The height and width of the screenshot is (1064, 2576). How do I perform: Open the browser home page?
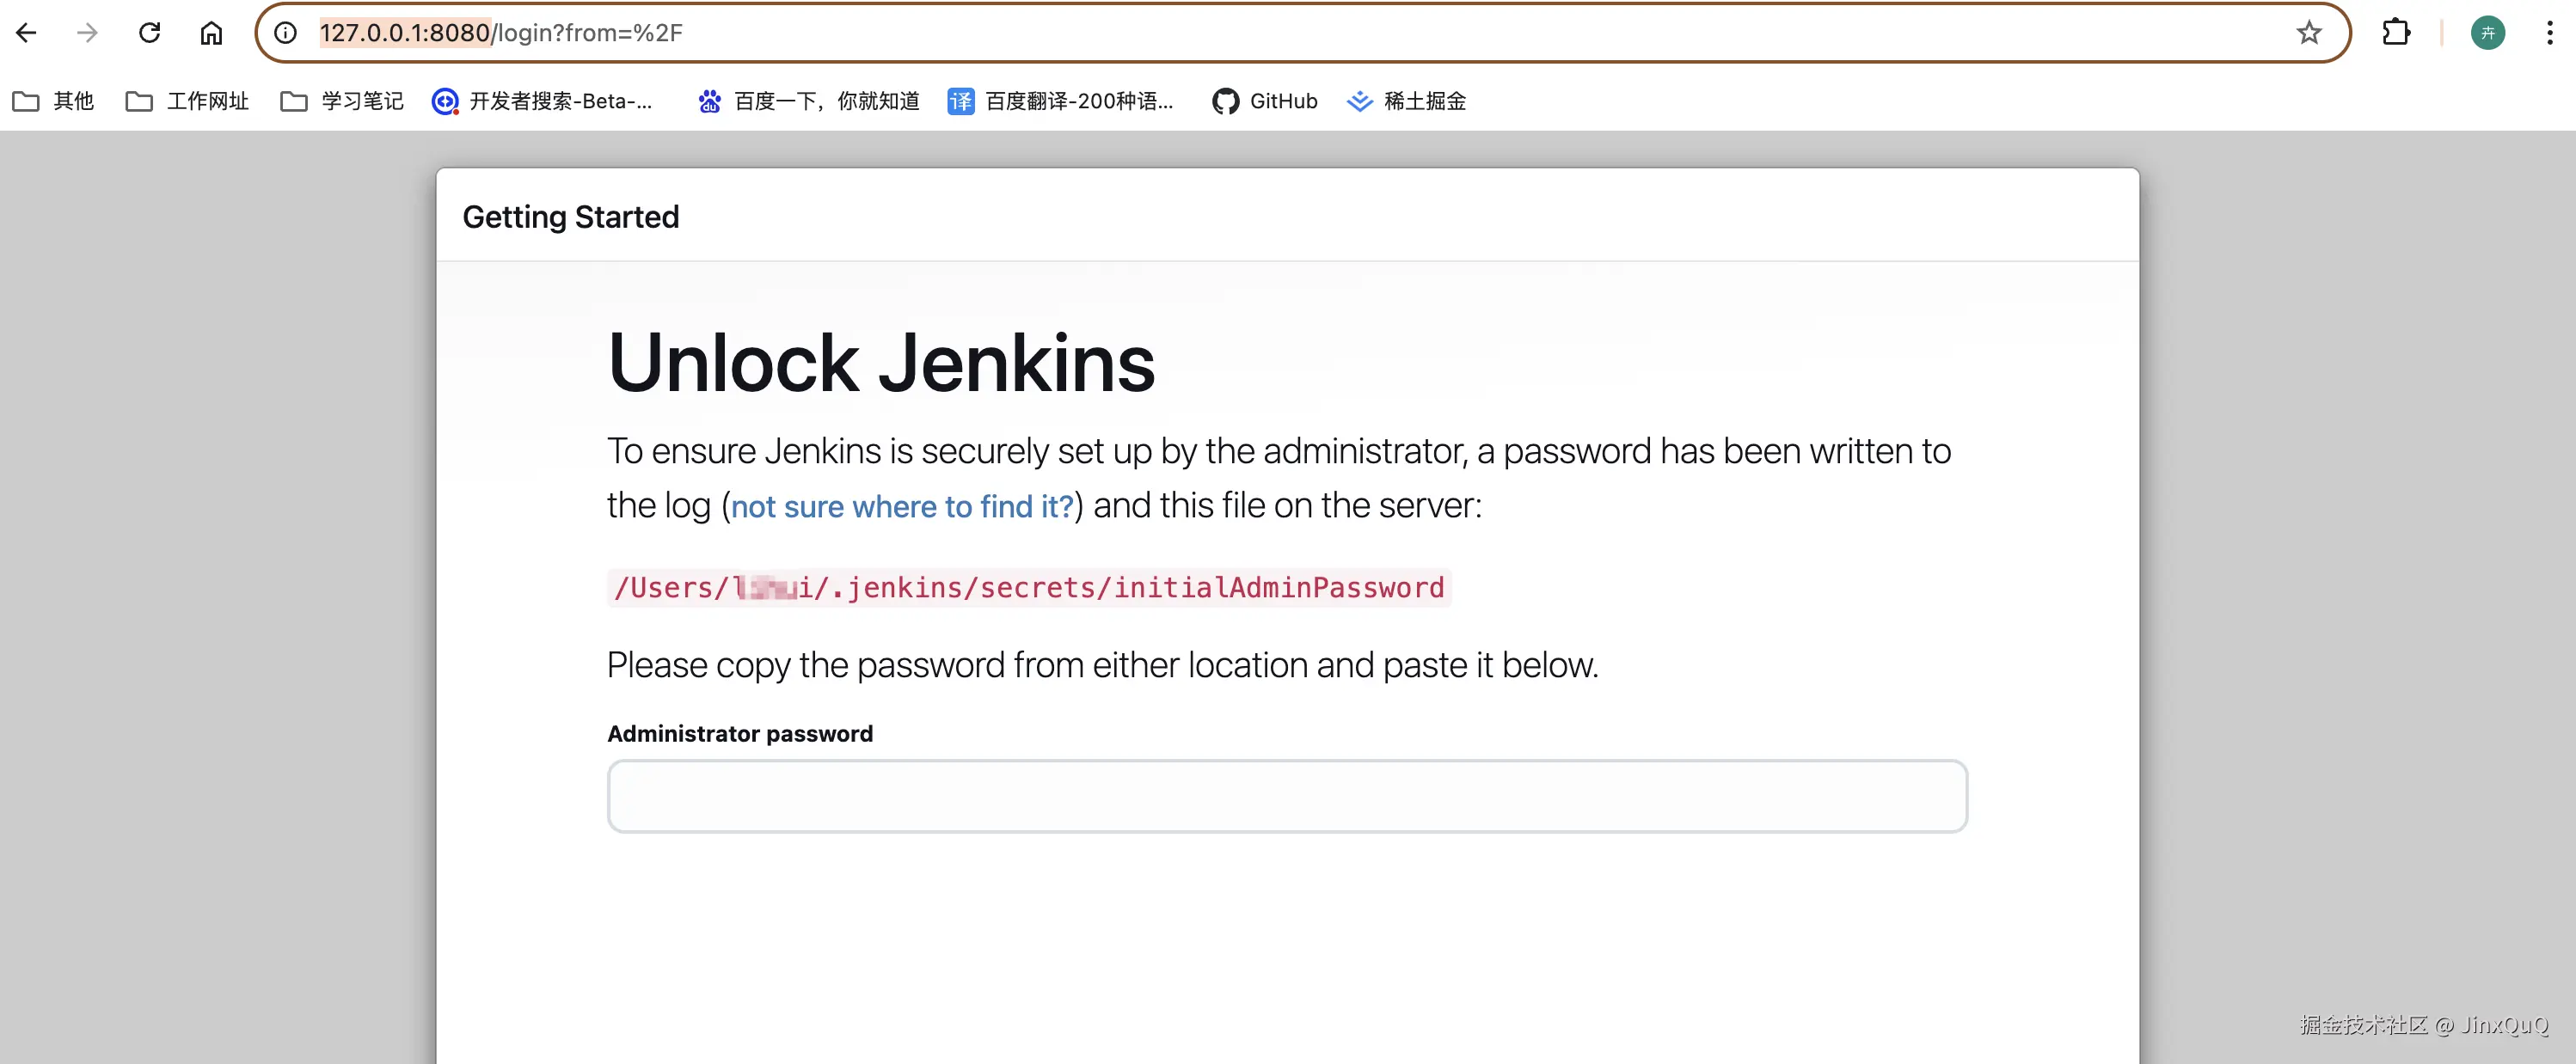click(x=211, y=32)
